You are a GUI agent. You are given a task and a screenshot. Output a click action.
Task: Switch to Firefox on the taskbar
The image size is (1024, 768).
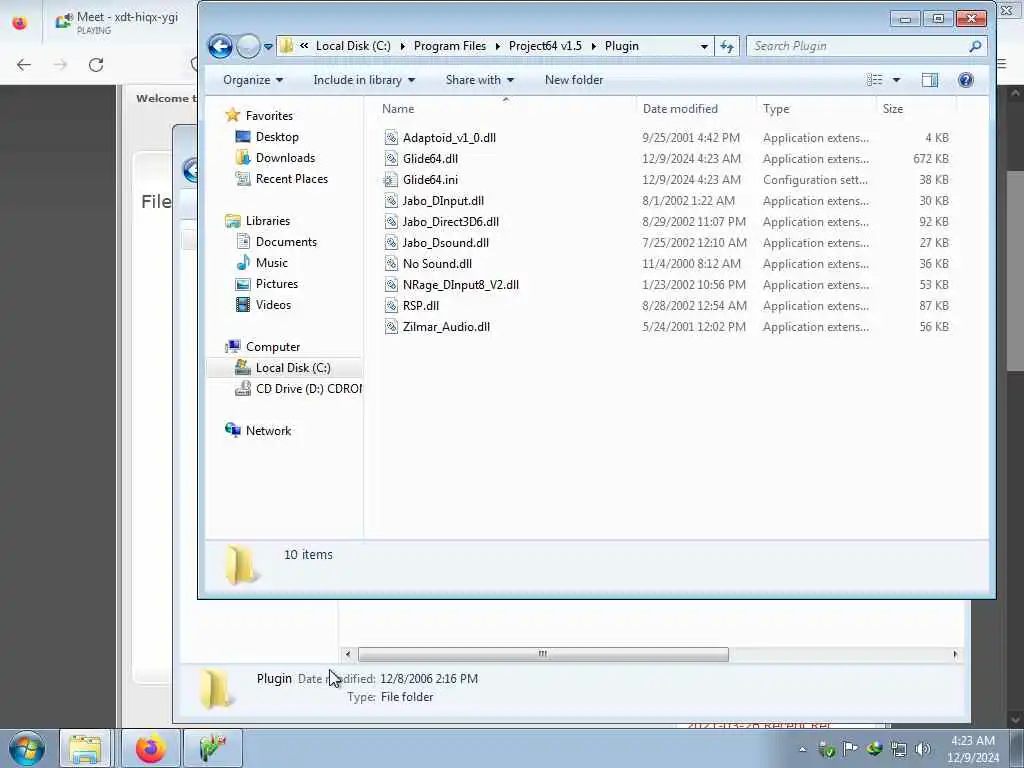point(150,748)
